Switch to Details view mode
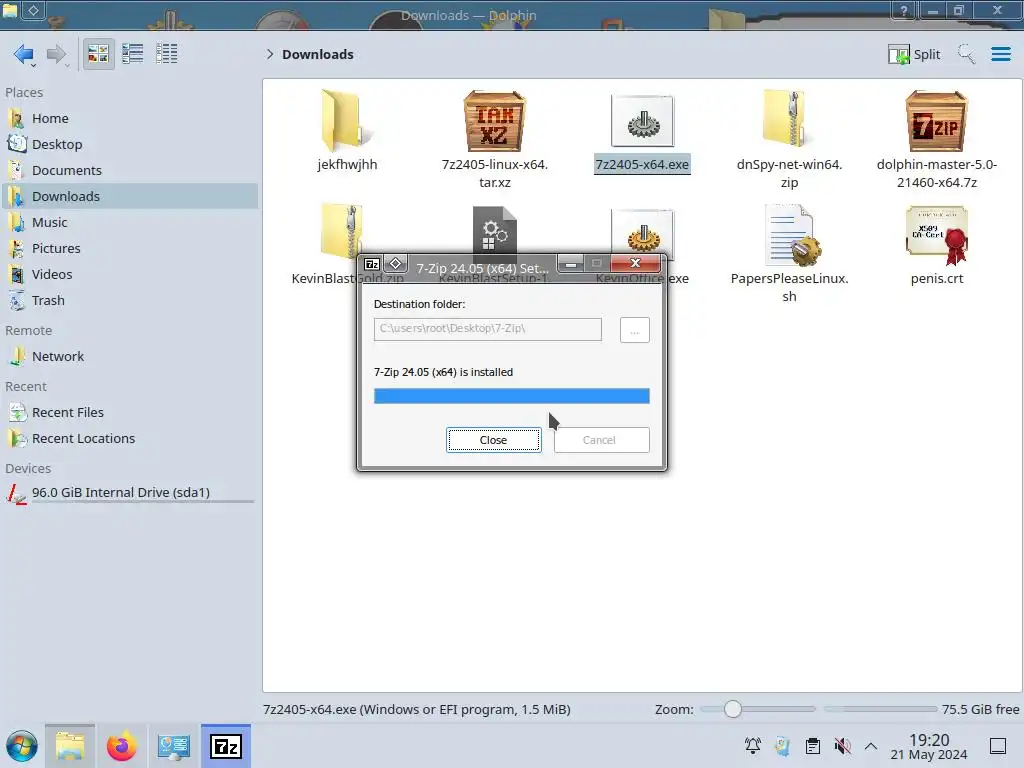 (x=167, y=54)
